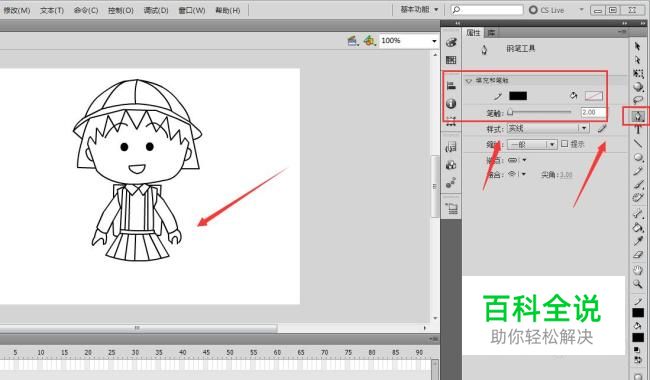This screenshot has width=650, height=380.
Task: Click the stage horizontal scrollbar
Action: pyautogui.click(x=138, y=328)
